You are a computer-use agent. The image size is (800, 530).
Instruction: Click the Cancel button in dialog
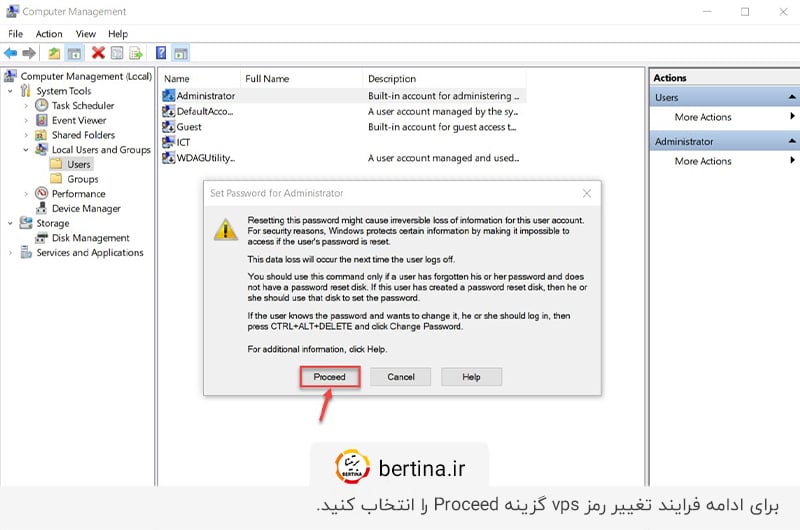(401, 377)
